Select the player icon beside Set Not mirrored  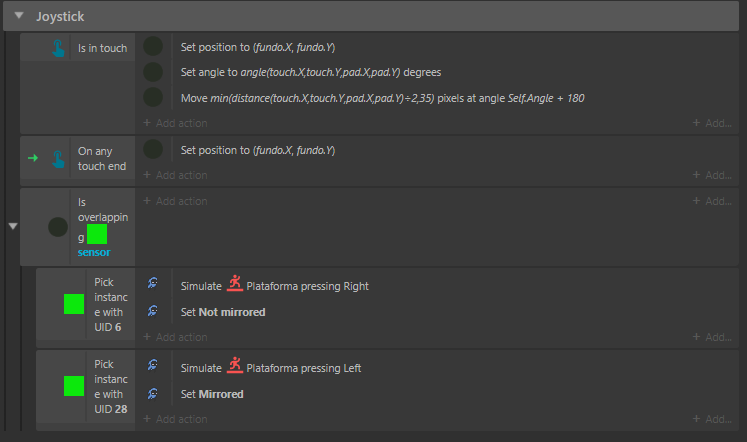point(152,311)
